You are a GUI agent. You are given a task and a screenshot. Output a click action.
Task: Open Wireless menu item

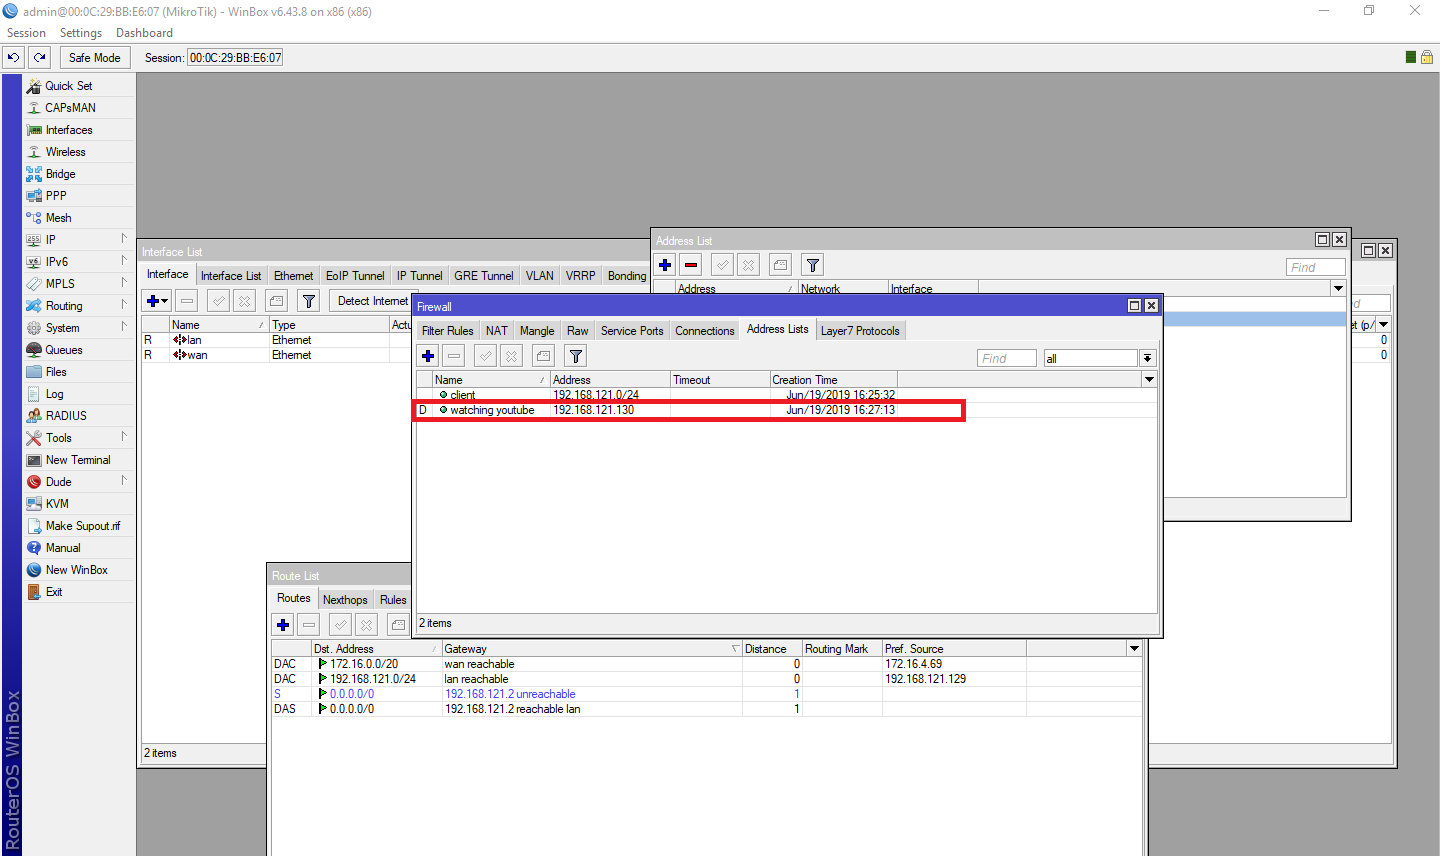tap(79, 152)
